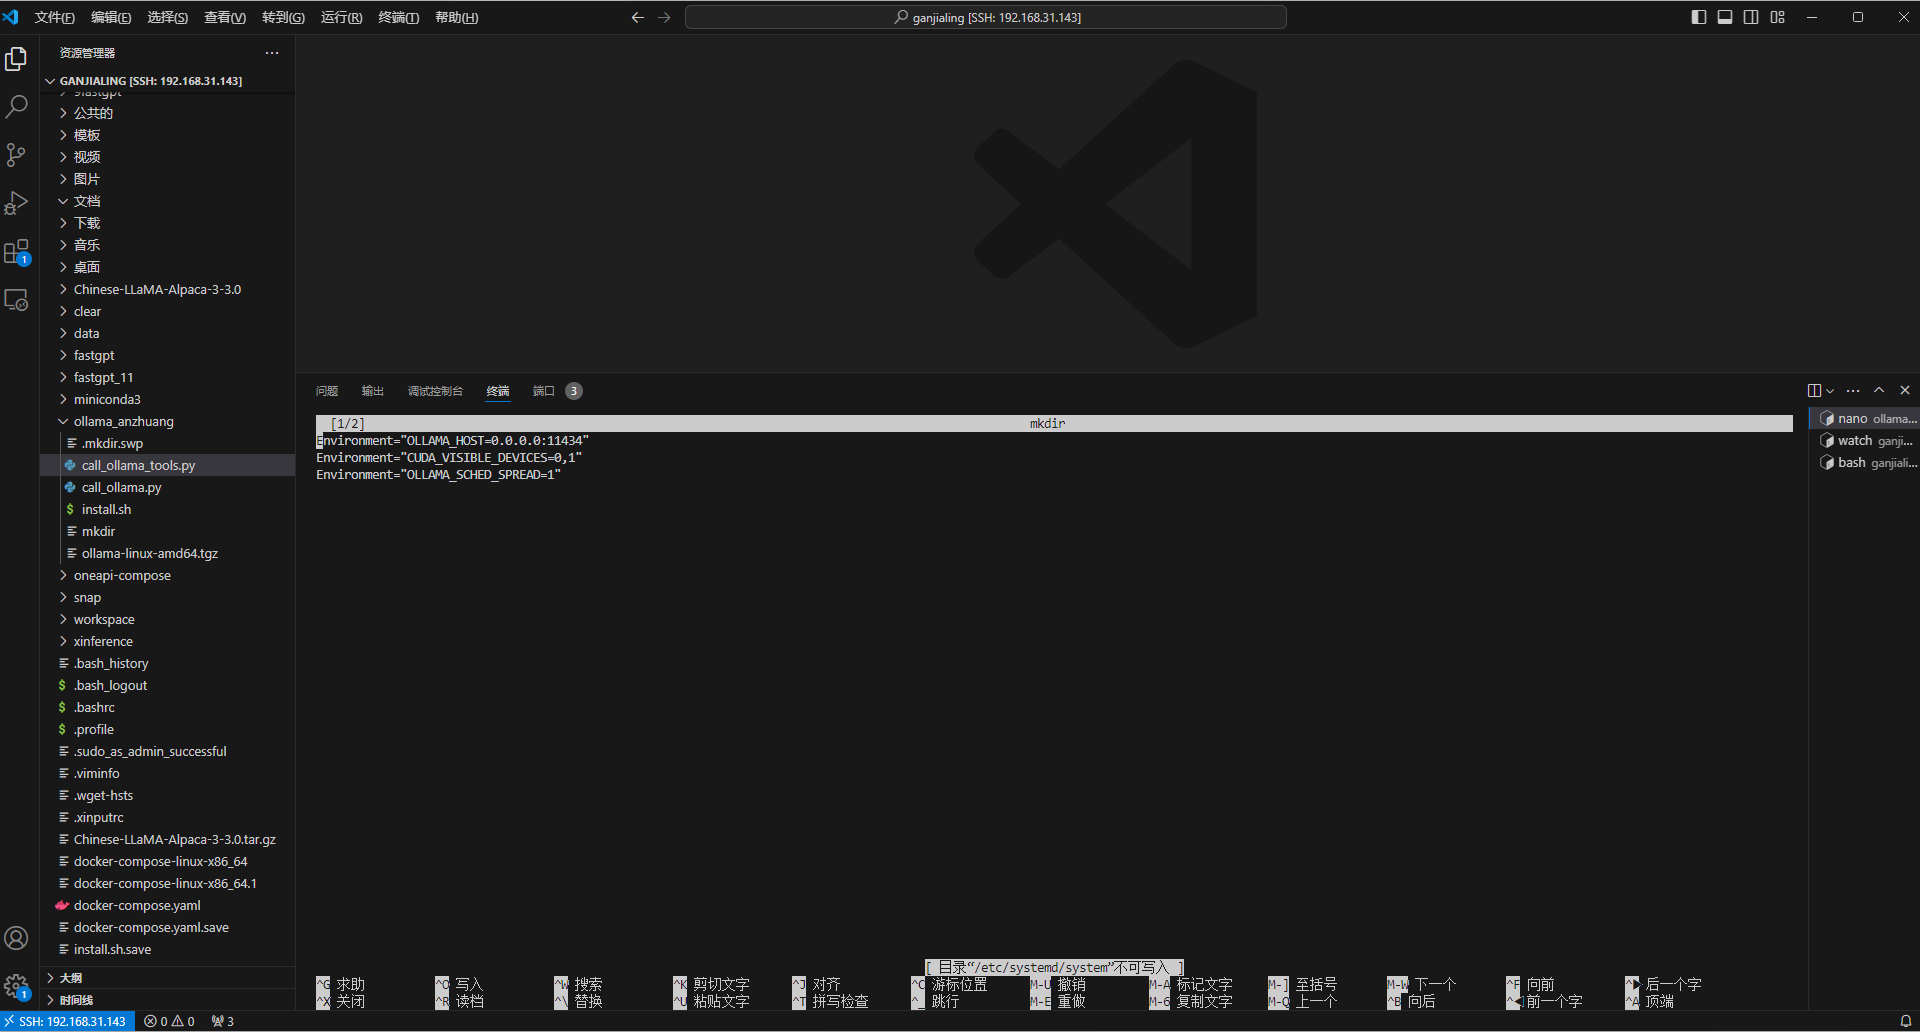Open call_ollama_tools.py file

[x=167, y=465]
